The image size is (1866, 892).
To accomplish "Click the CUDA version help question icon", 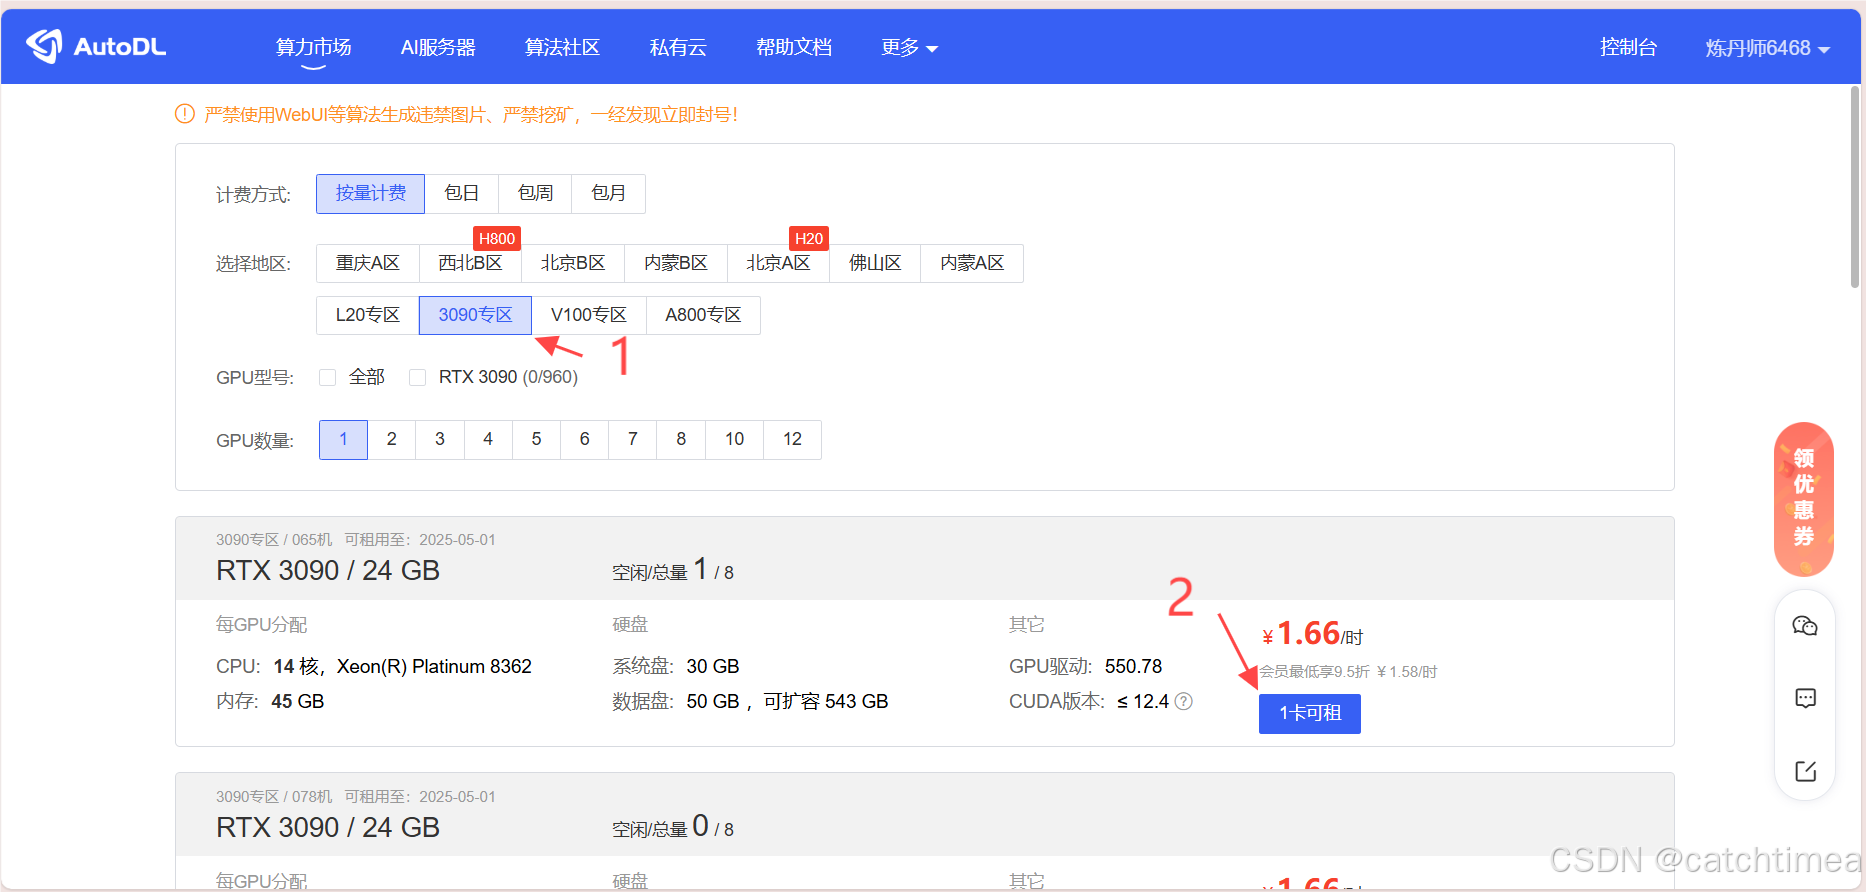I will click(x=1184, y=701).
